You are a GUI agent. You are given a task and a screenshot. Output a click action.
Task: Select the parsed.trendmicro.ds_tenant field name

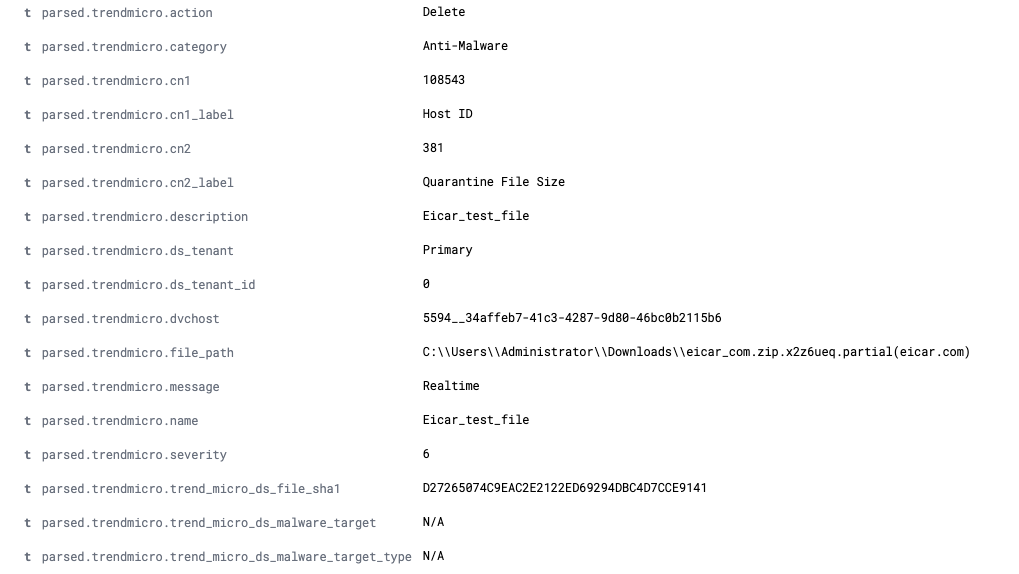(x=137, y=251)
